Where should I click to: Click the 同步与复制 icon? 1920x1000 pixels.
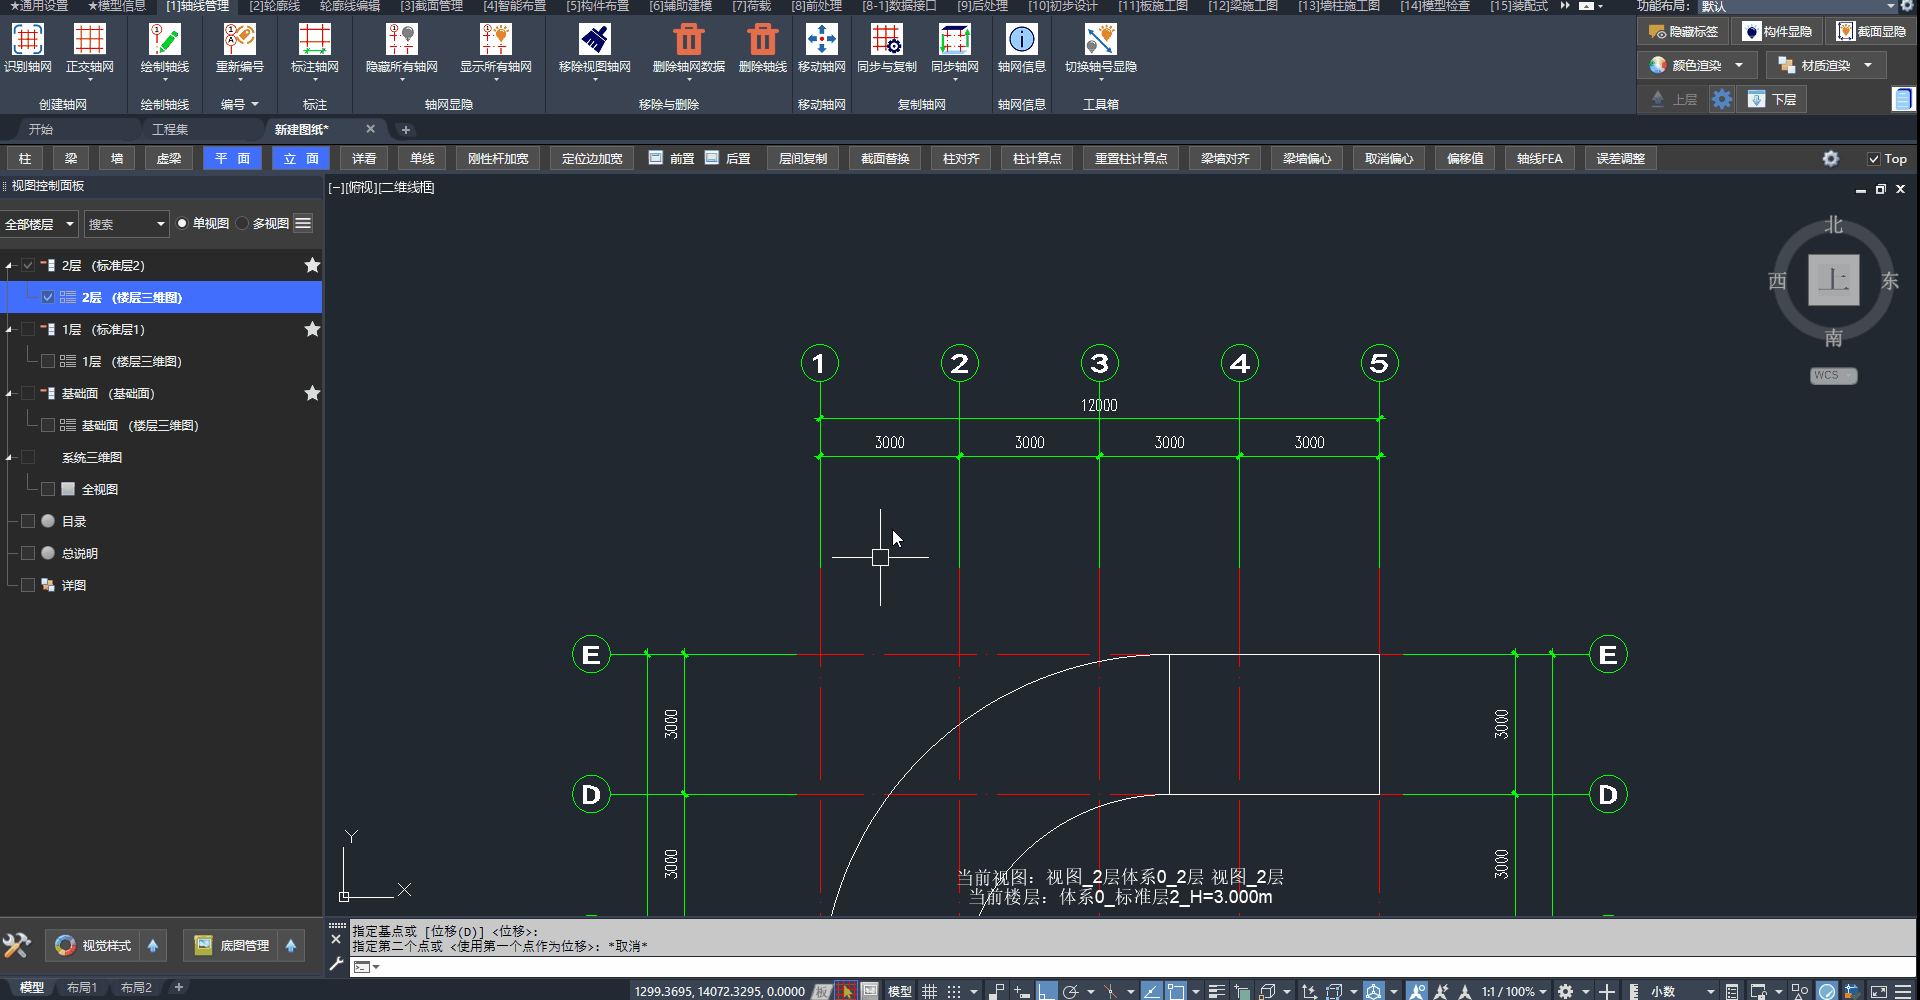pos(886,40)
